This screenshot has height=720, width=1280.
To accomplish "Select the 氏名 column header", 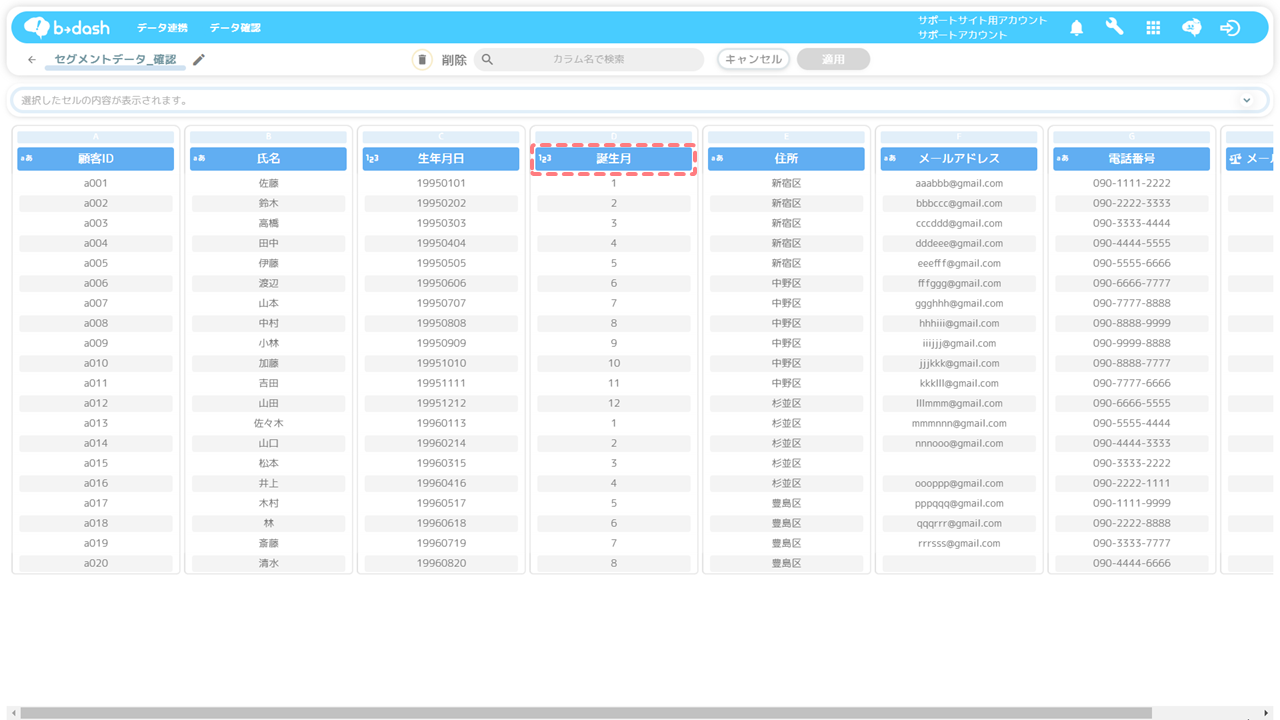I will 268,158.
